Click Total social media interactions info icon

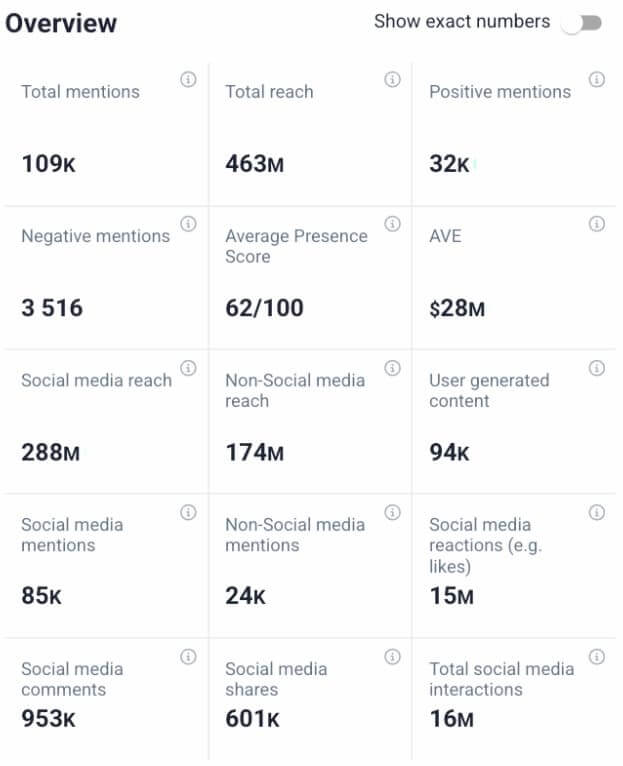(x=597, y=657)
